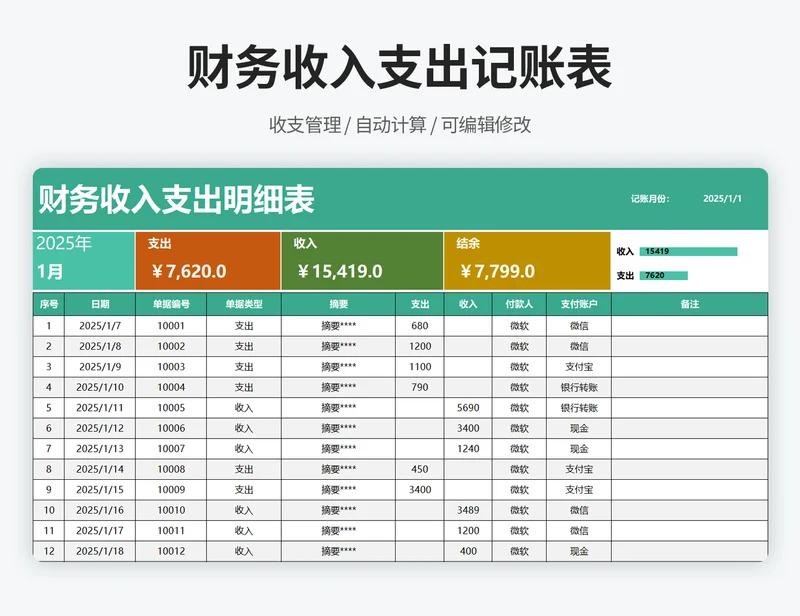Viewport: 800px width, 616px height.
Task: Select the 收入 column header
Action: pos(468,304)
